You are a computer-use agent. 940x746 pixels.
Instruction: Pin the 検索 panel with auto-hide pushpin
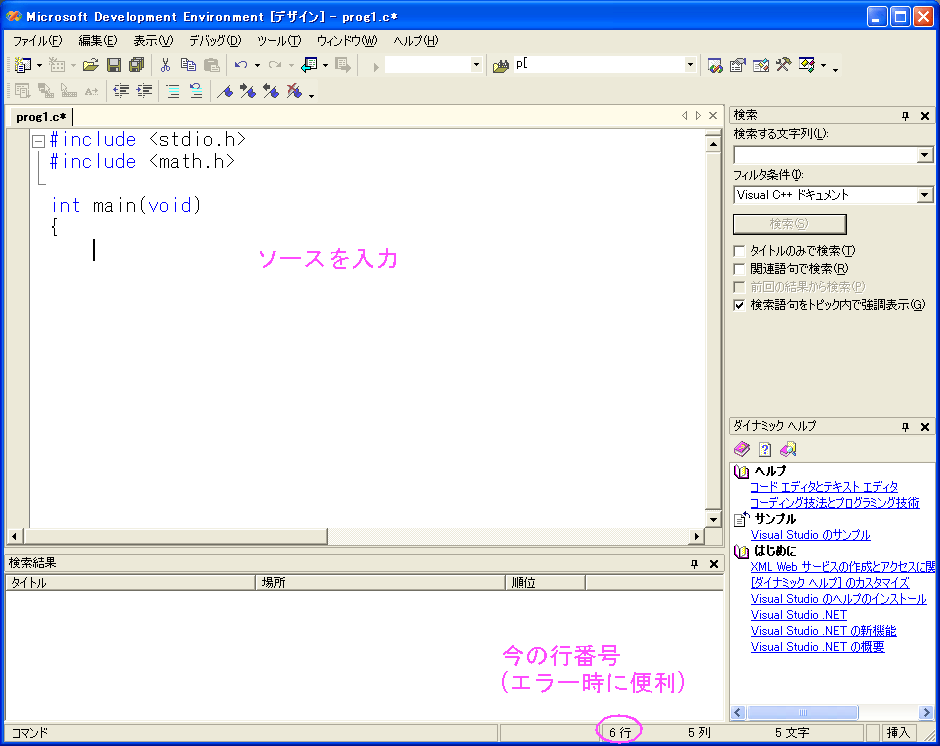[905, 116]
